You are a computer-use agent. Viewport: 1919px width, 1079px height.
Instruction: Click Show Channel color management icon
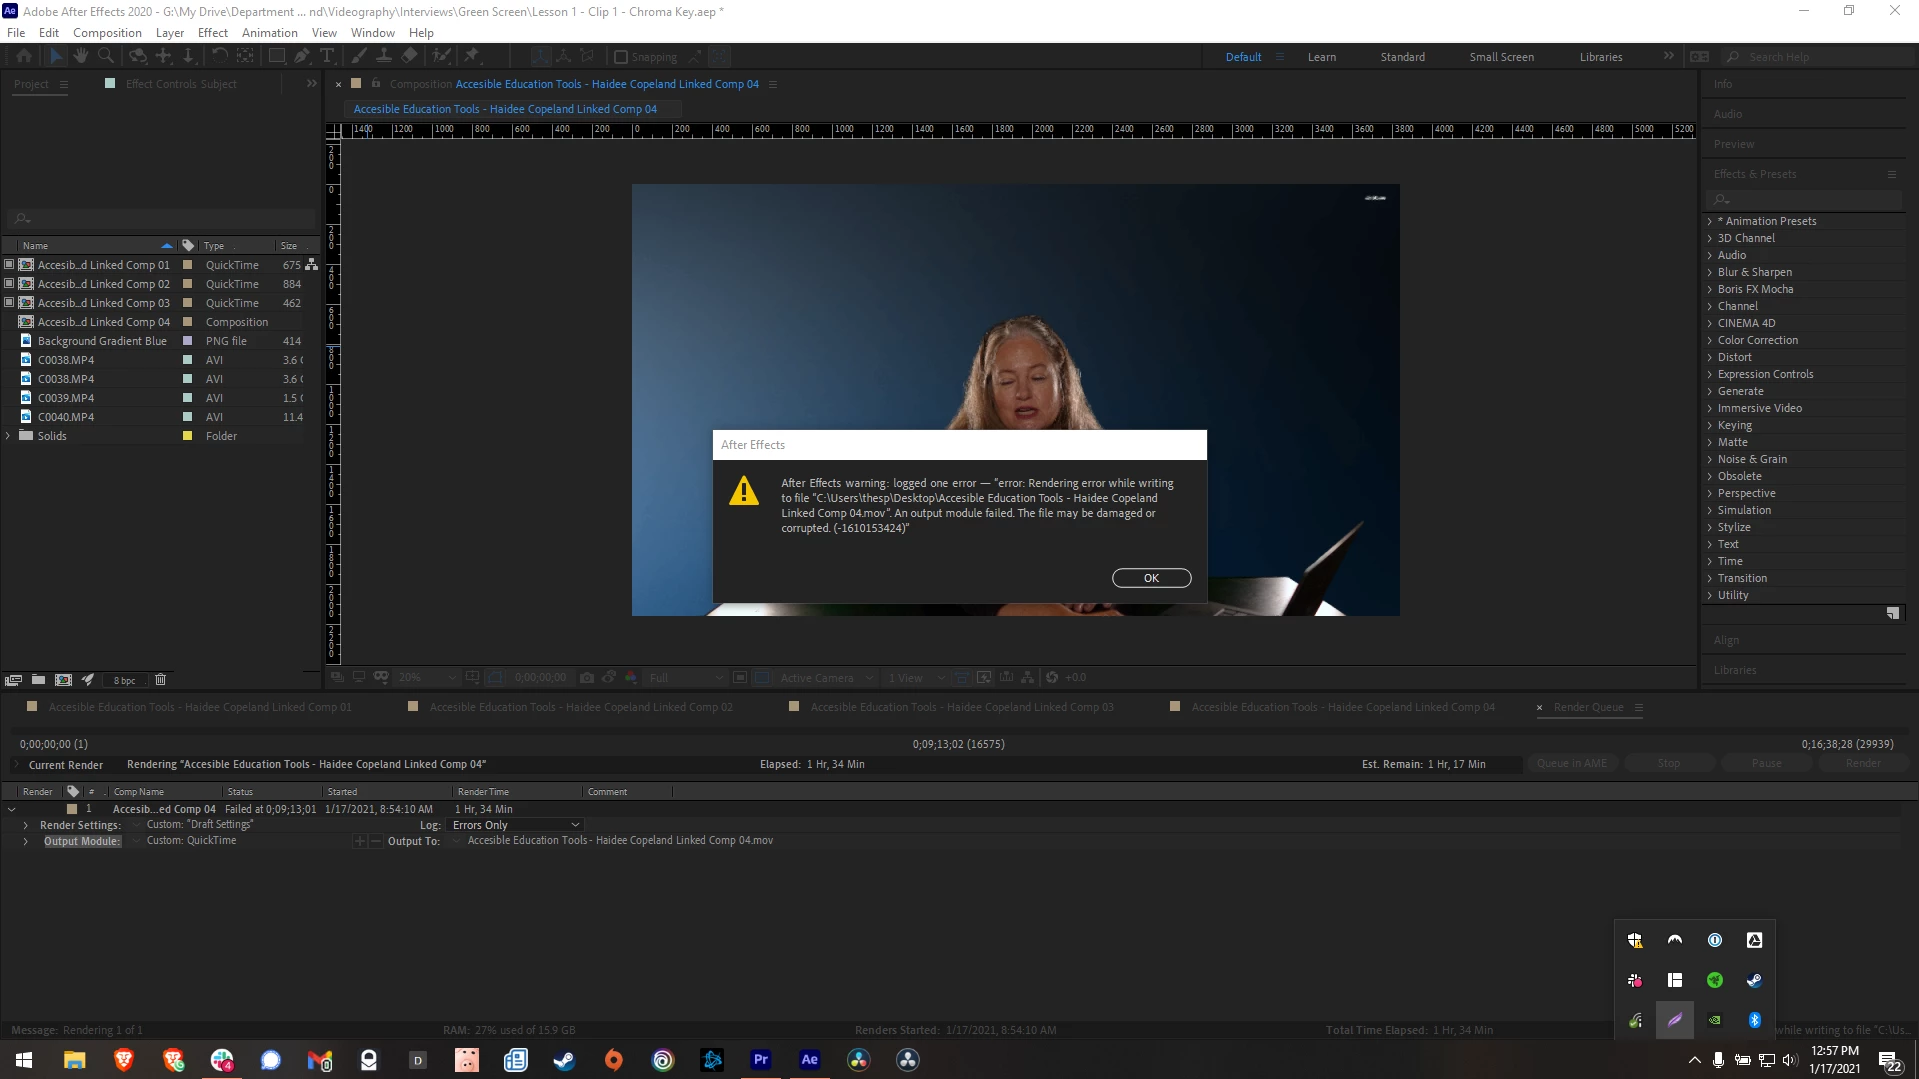click(631, 677)
